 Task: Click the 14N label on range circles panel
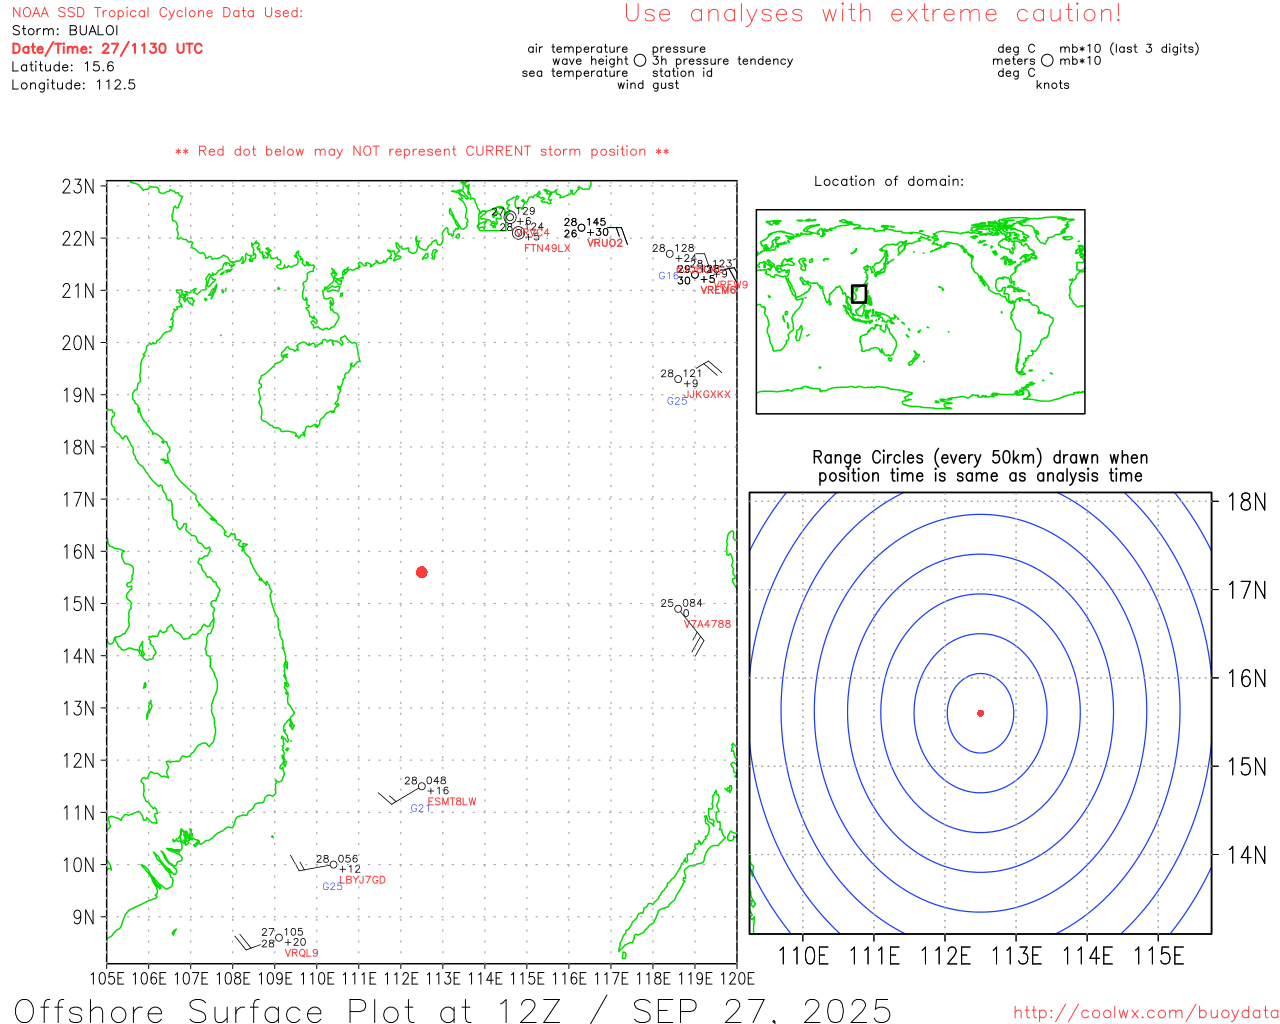1247,855
